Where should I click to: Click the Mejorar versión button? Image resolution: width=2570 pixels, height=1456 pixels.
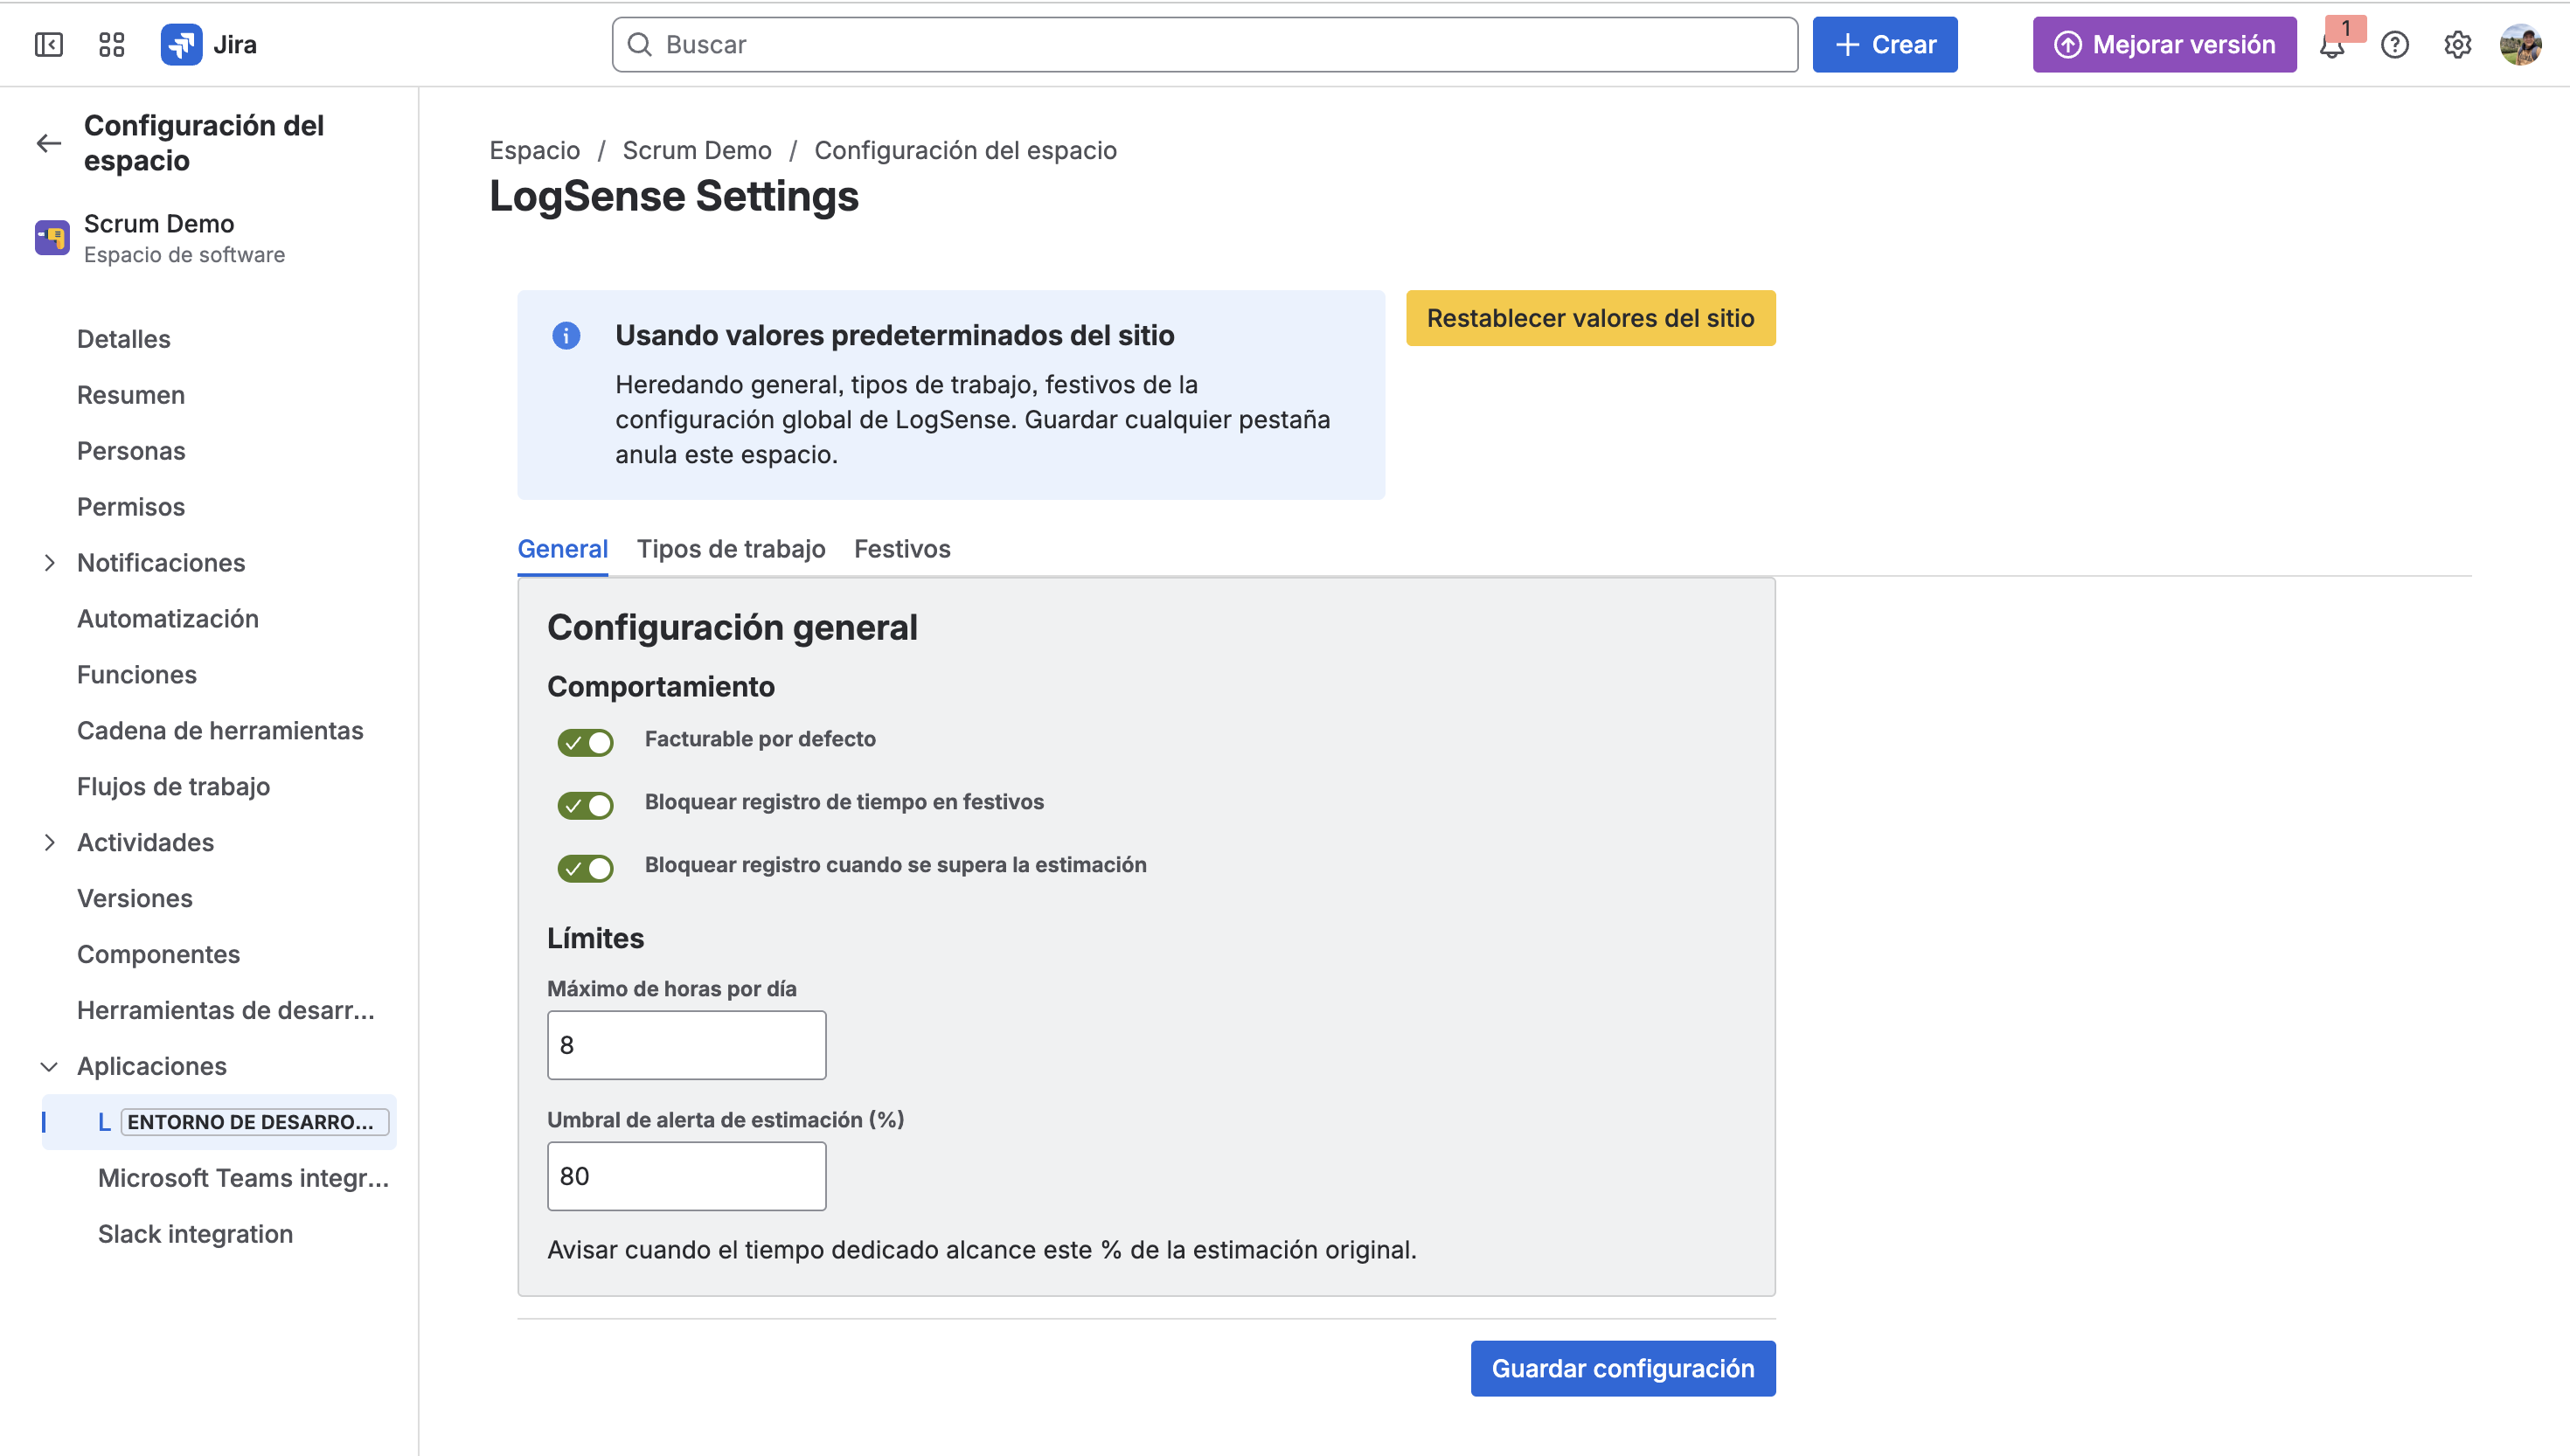coord(2164,45)
